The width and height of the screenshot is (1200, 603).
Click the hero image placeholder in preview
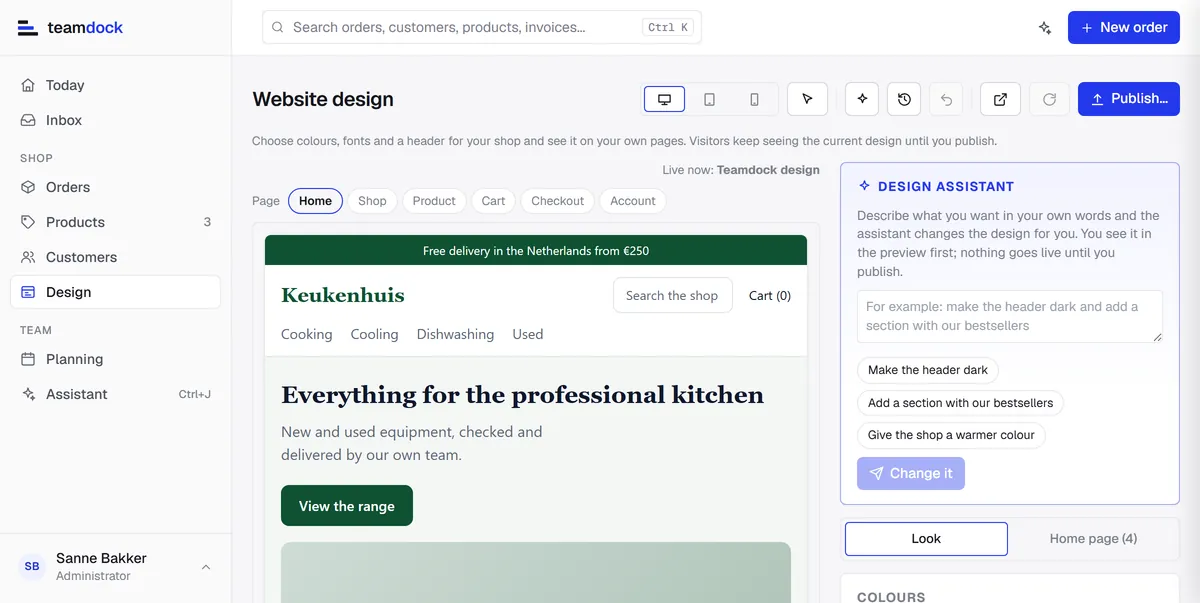tap(536, 572)
